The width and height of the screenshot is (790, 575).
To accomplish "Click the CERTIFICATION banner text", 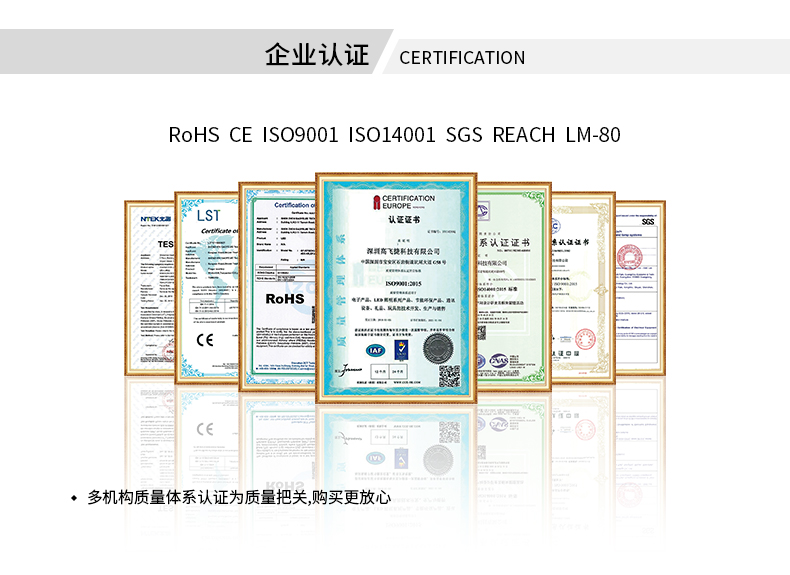I will pyautogui.click(x=462, y=58).
